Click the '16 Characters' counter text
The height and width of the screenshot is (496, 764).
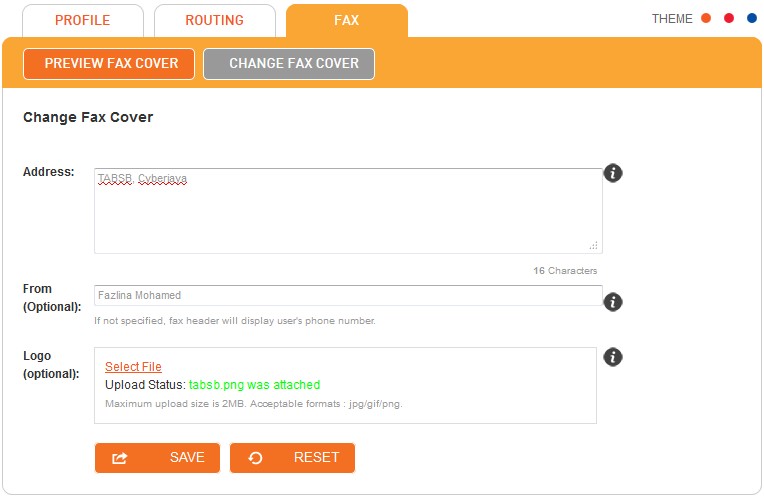click(565, 270)
